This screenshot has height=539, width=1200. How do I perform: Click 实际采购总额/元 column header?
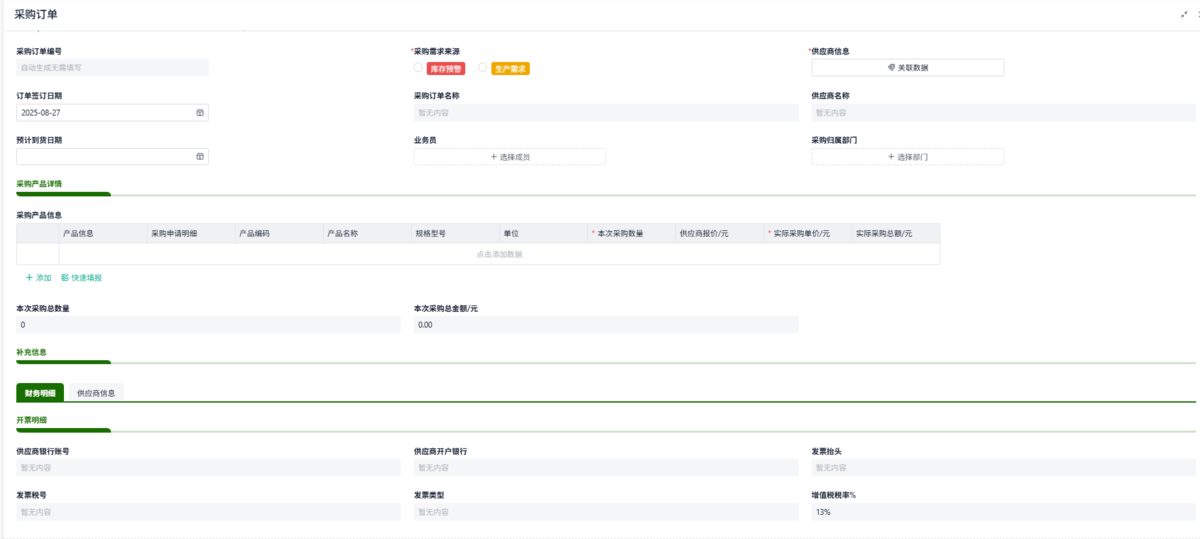(x=895, y=233)
